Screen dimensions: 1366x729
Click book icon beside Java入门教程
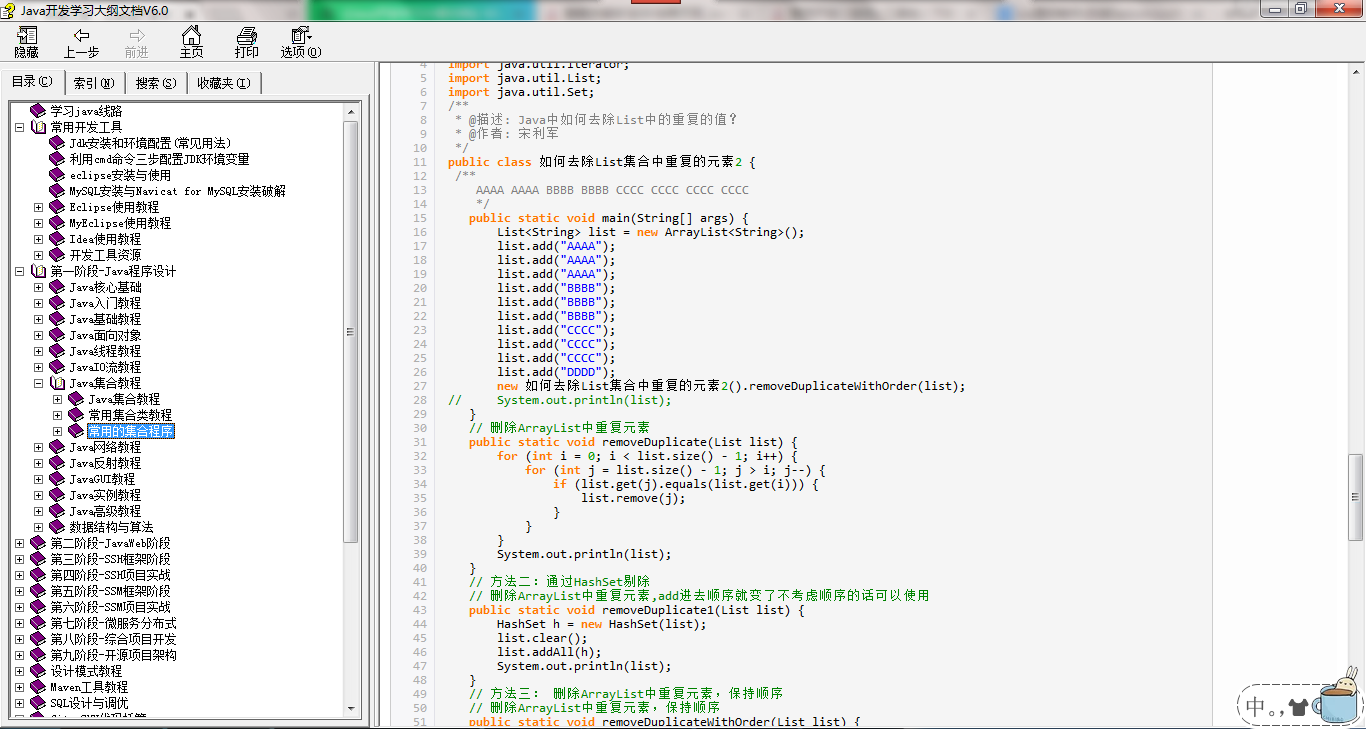pyautogui.click(x=57, y=303)
